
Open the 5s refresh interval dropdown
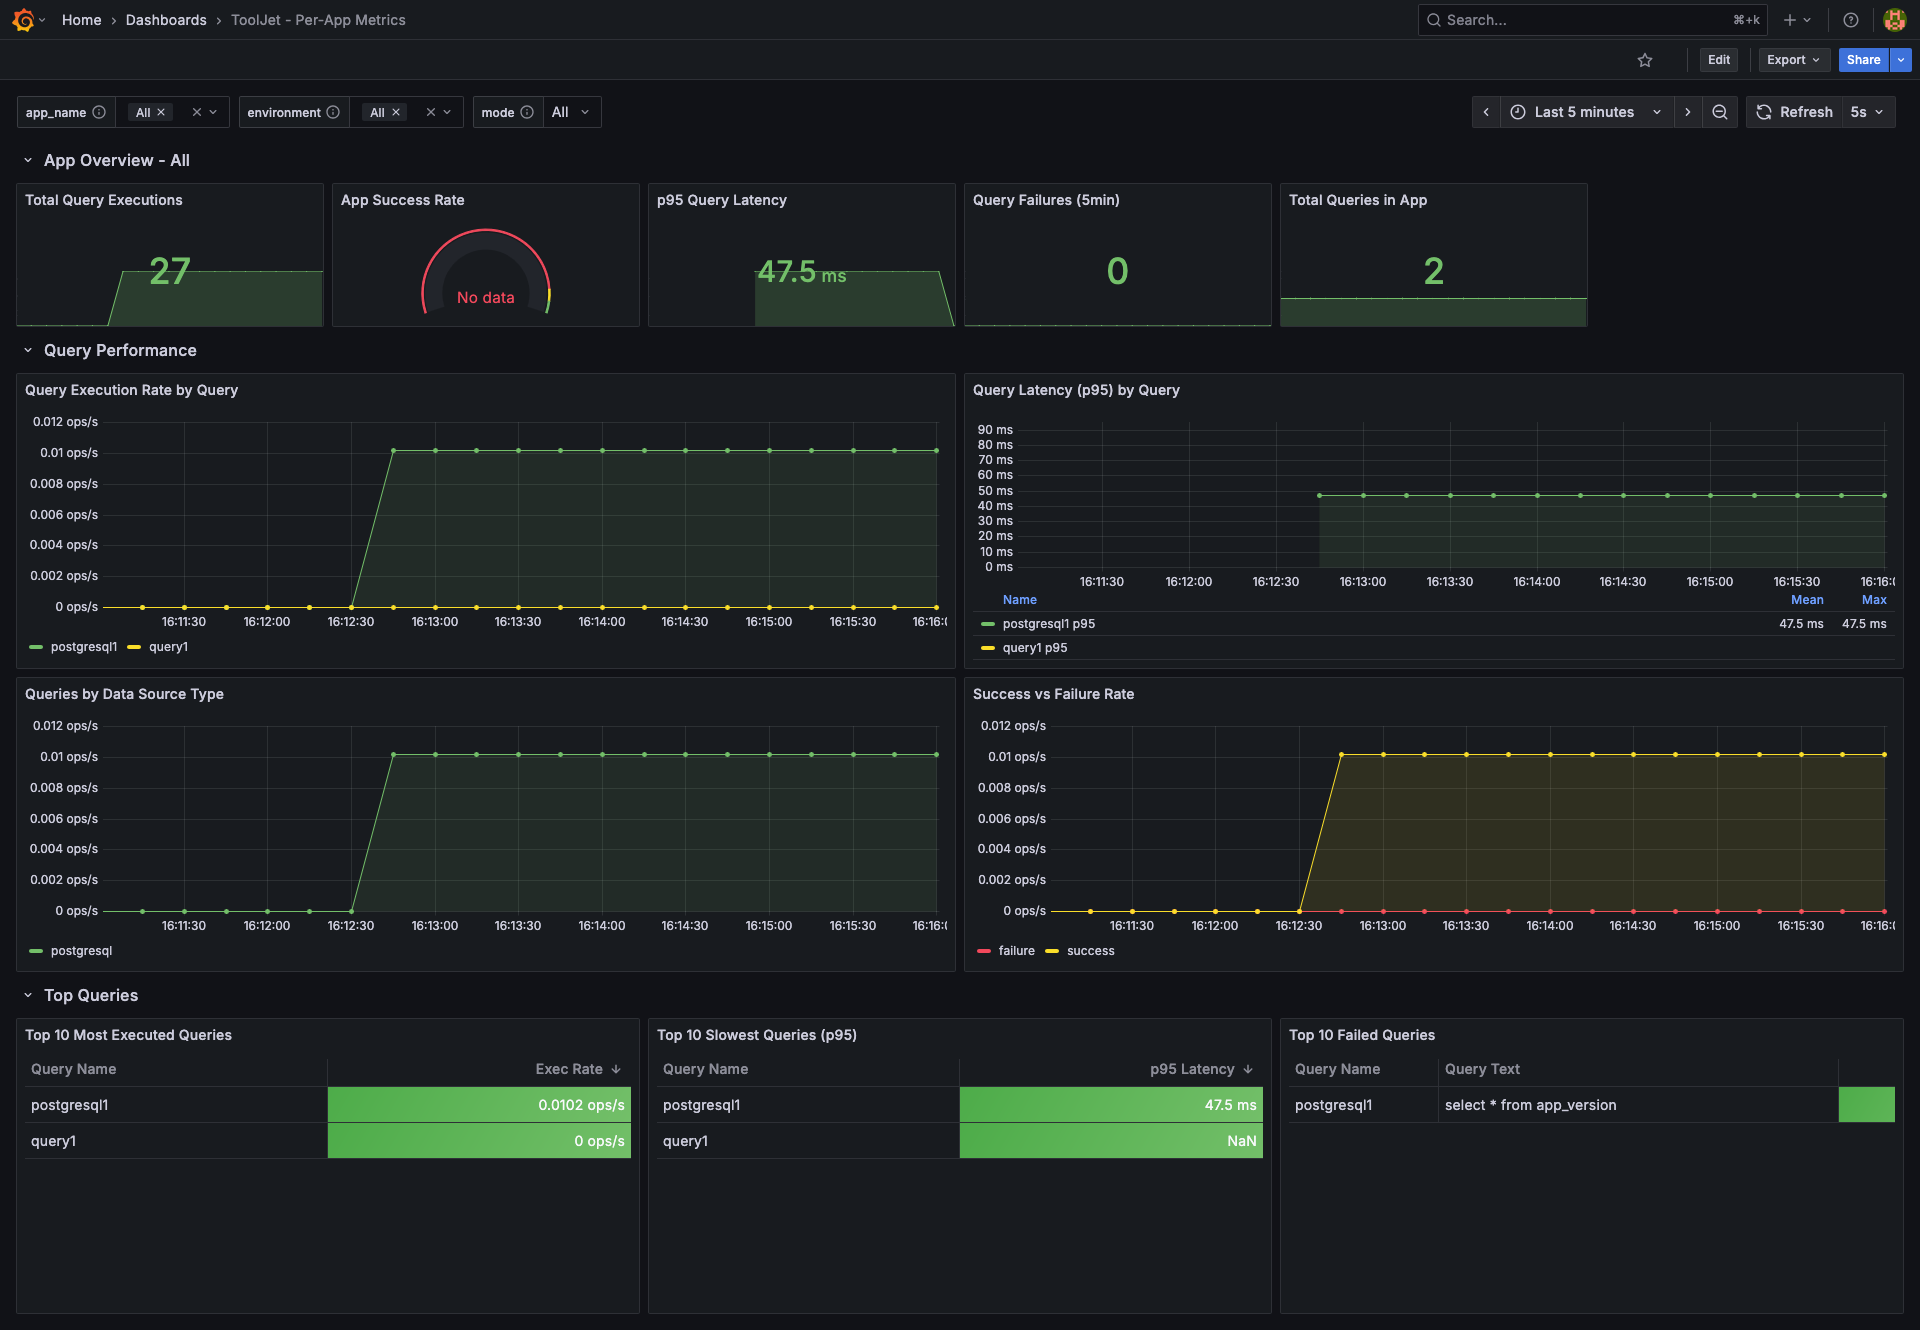coord(1866,112)
